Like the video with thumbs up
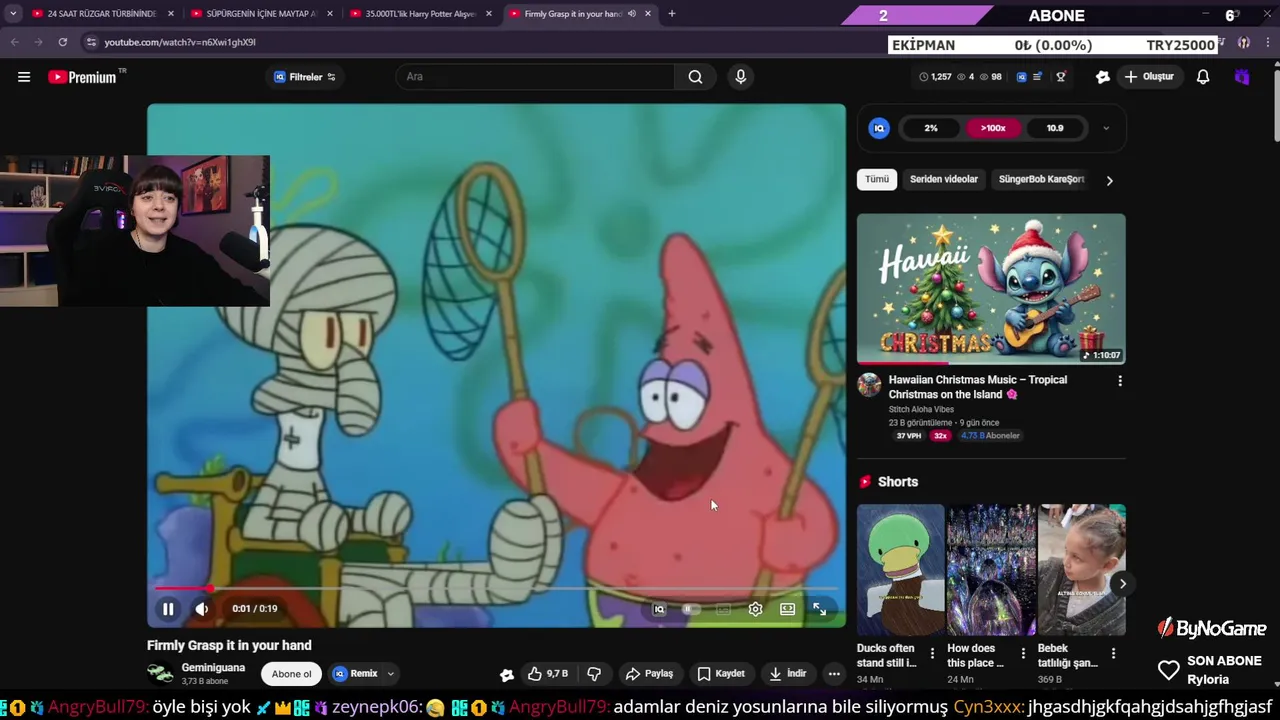Screen dimensions: 1280x720 click(x=548, y=674)
